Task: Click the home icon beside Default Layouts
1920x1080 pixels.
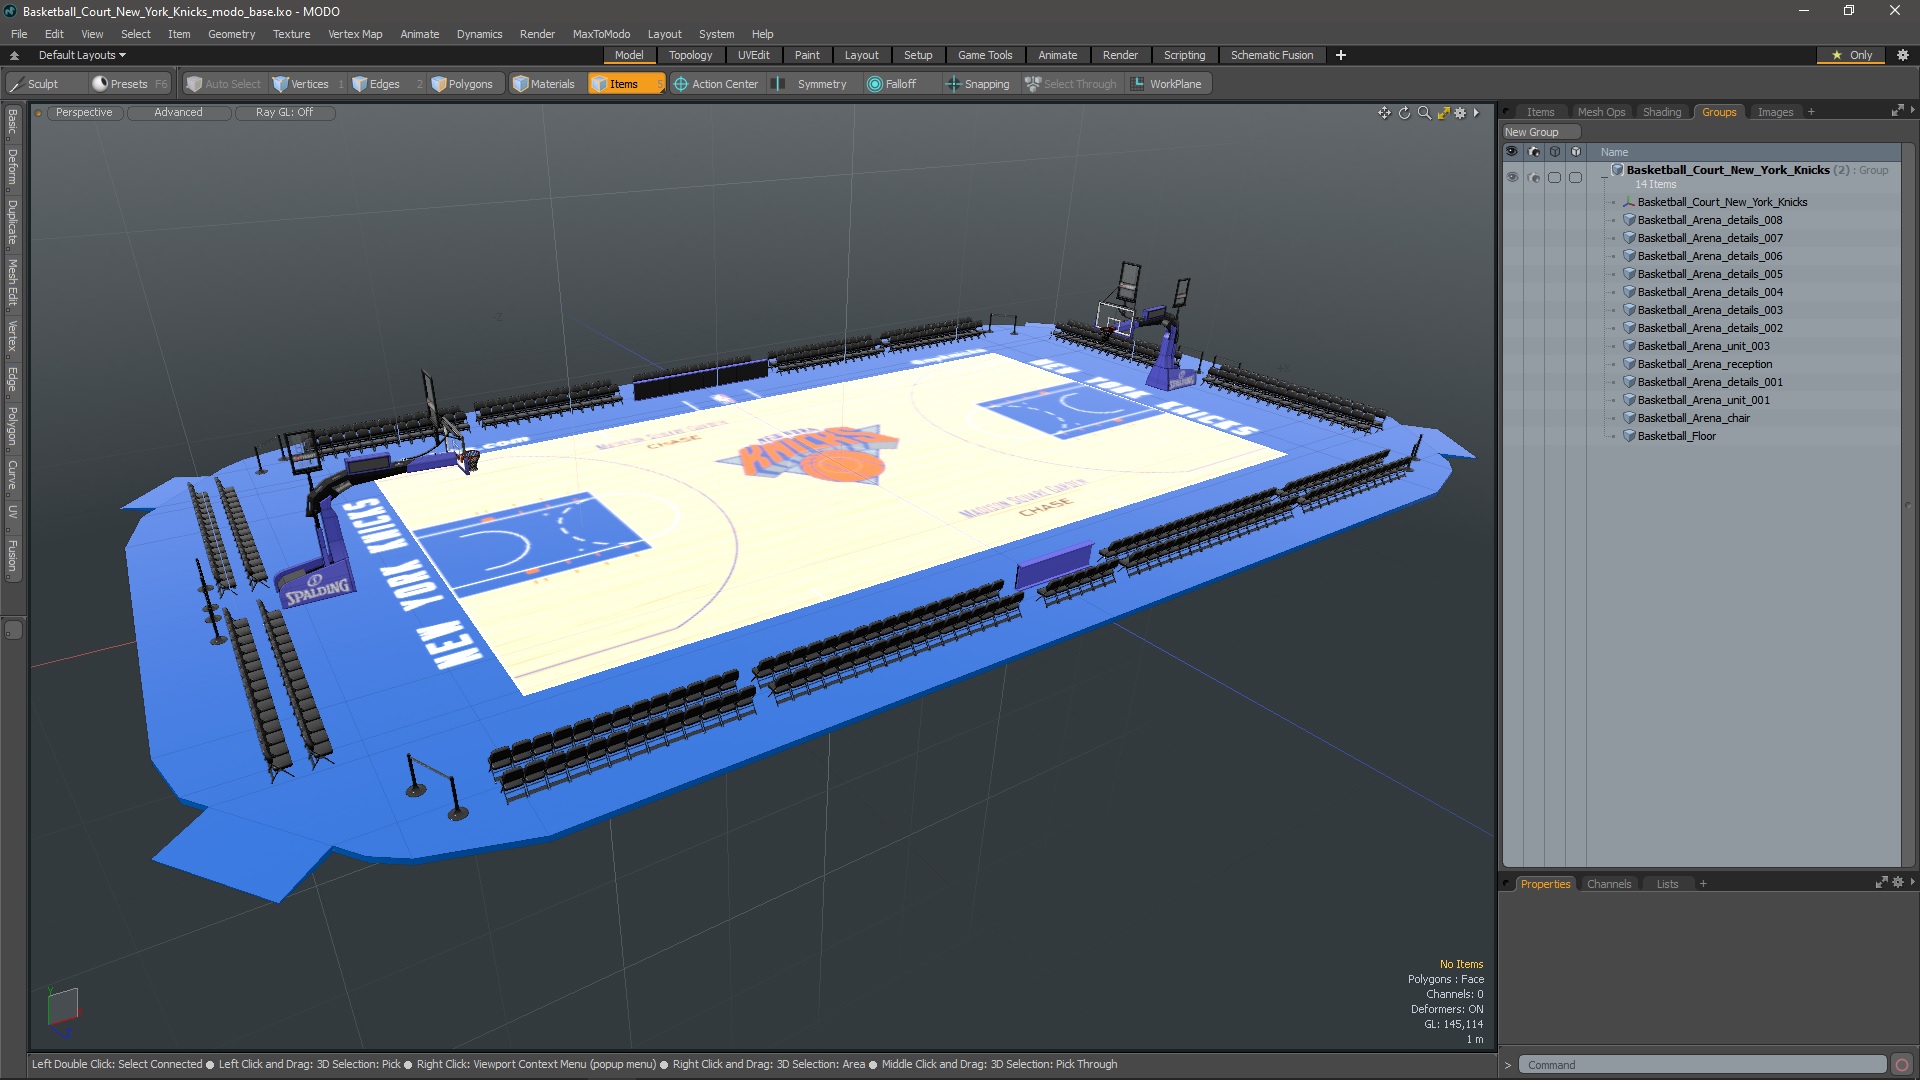Action: click(x=14, y=55)
